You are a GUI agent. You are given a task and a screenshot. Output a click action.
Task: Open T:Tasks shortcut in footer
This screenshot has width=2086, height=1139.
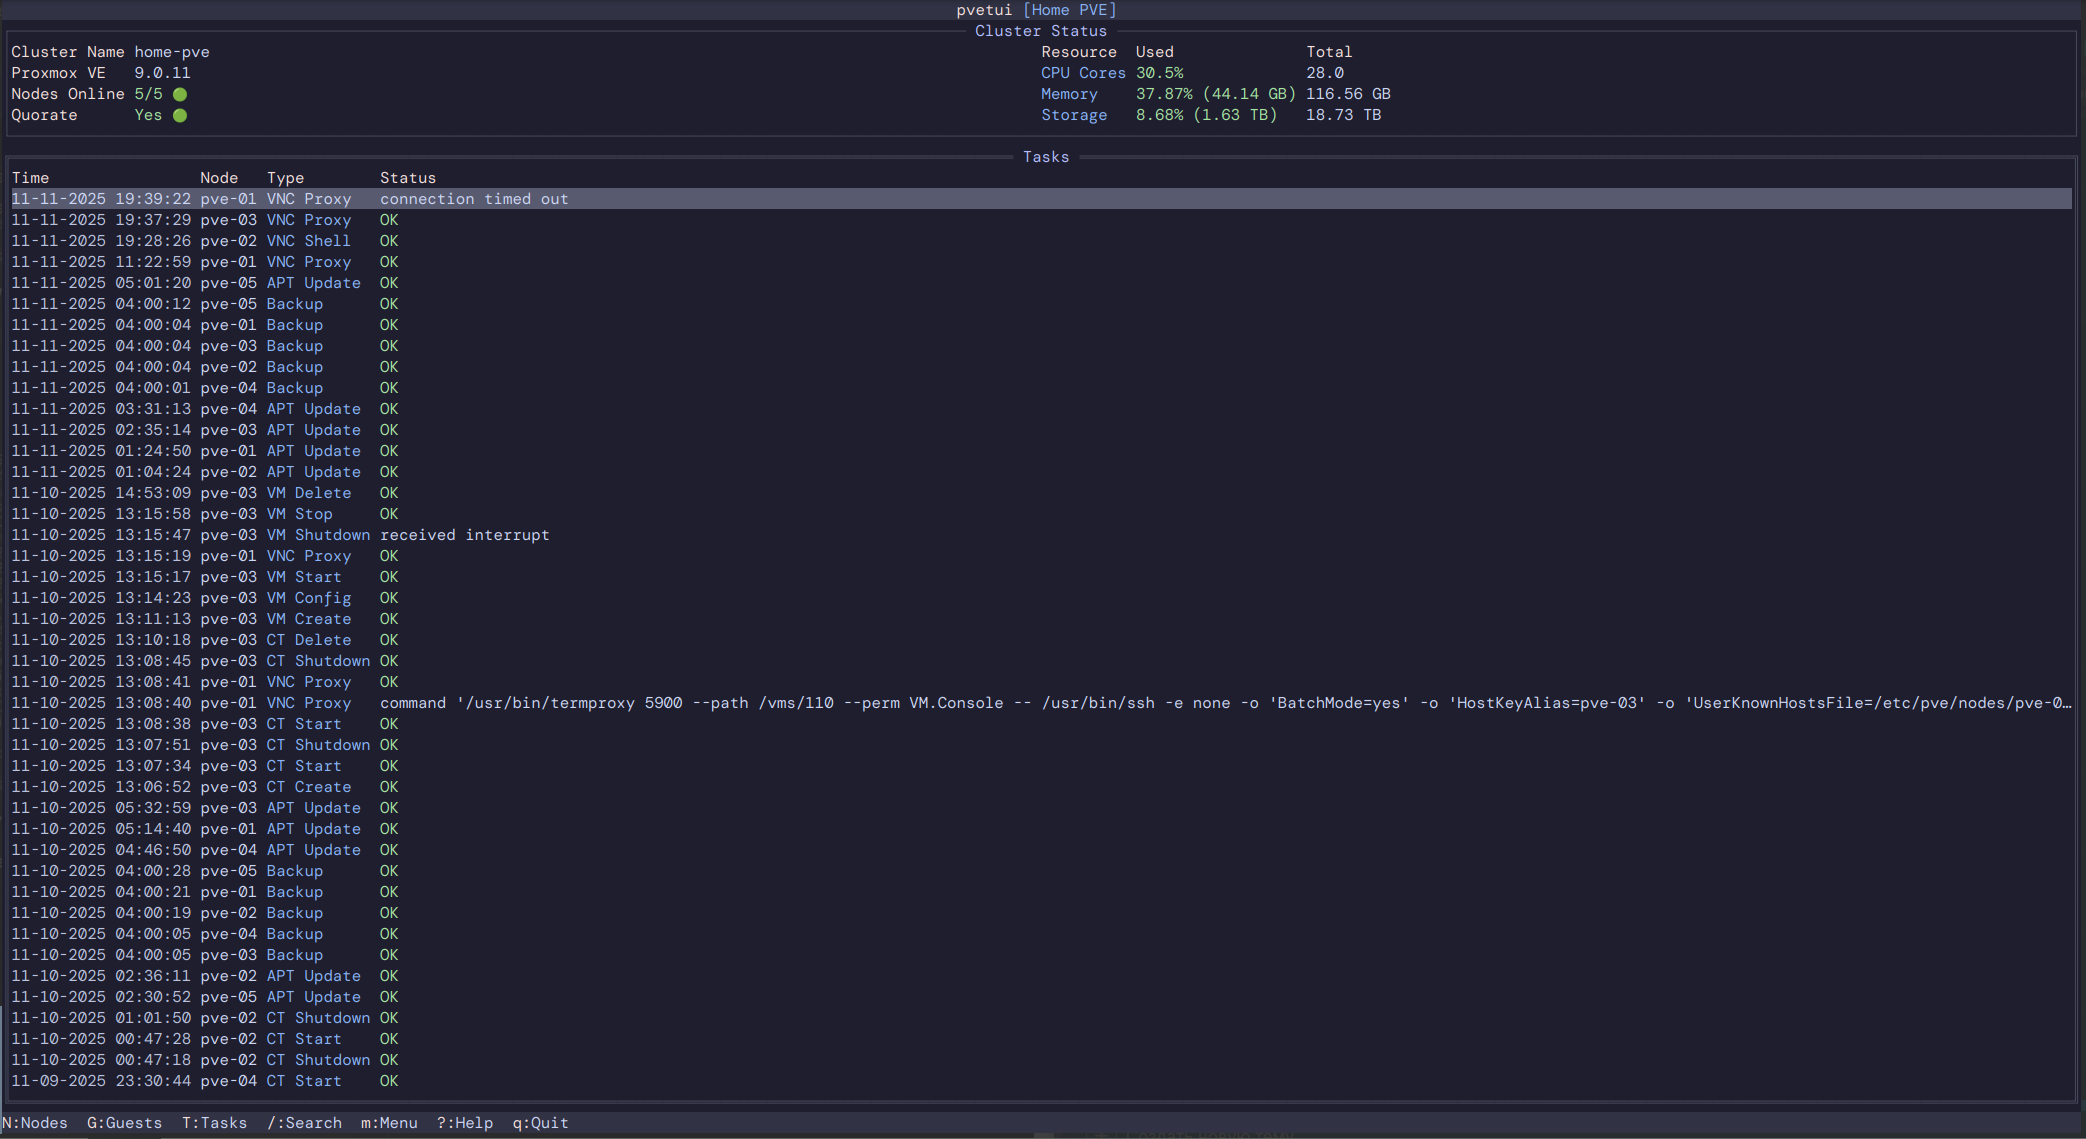pyautogui.click(x=214, y=1123)
